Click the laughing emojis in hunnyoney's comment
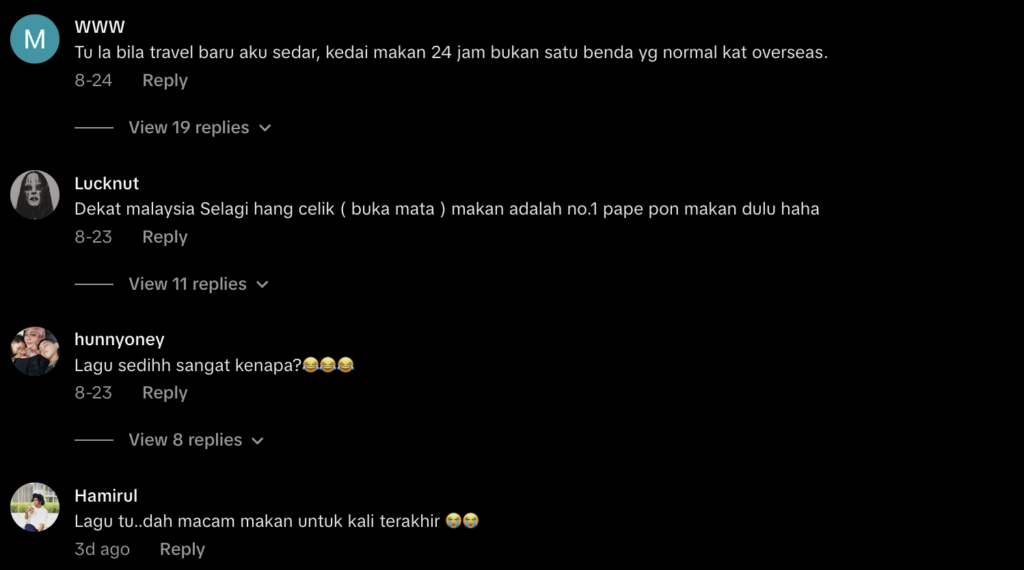 [328, 364]
